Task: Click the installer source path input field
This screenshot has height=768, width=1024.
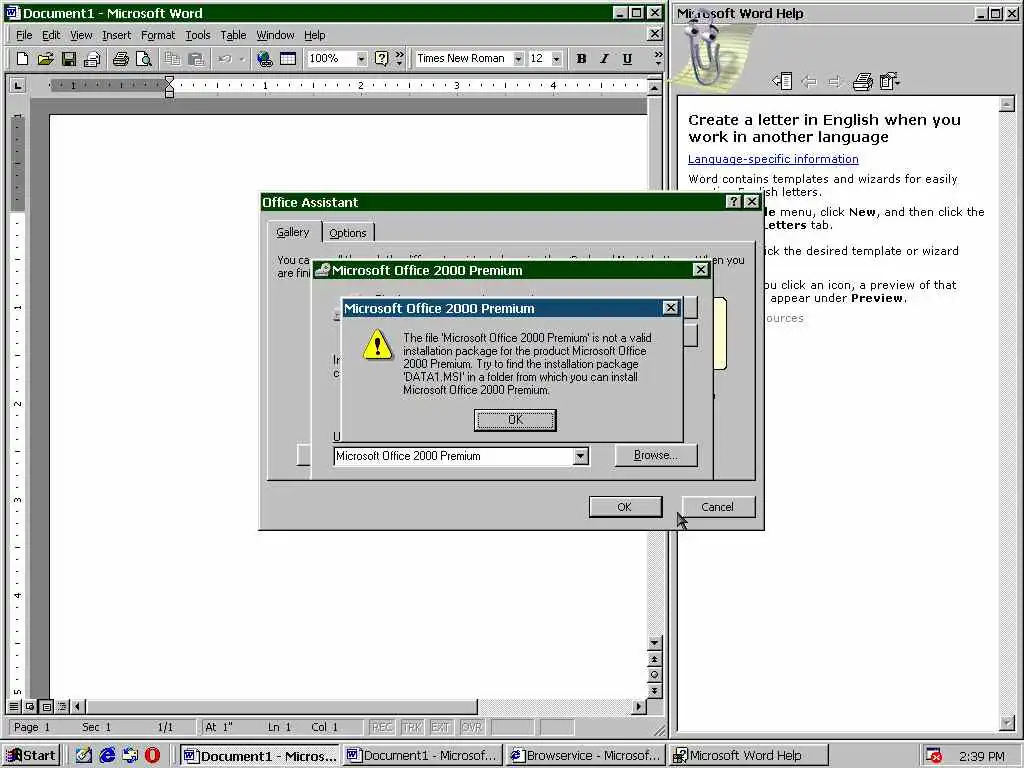Action: pos(454,456)
